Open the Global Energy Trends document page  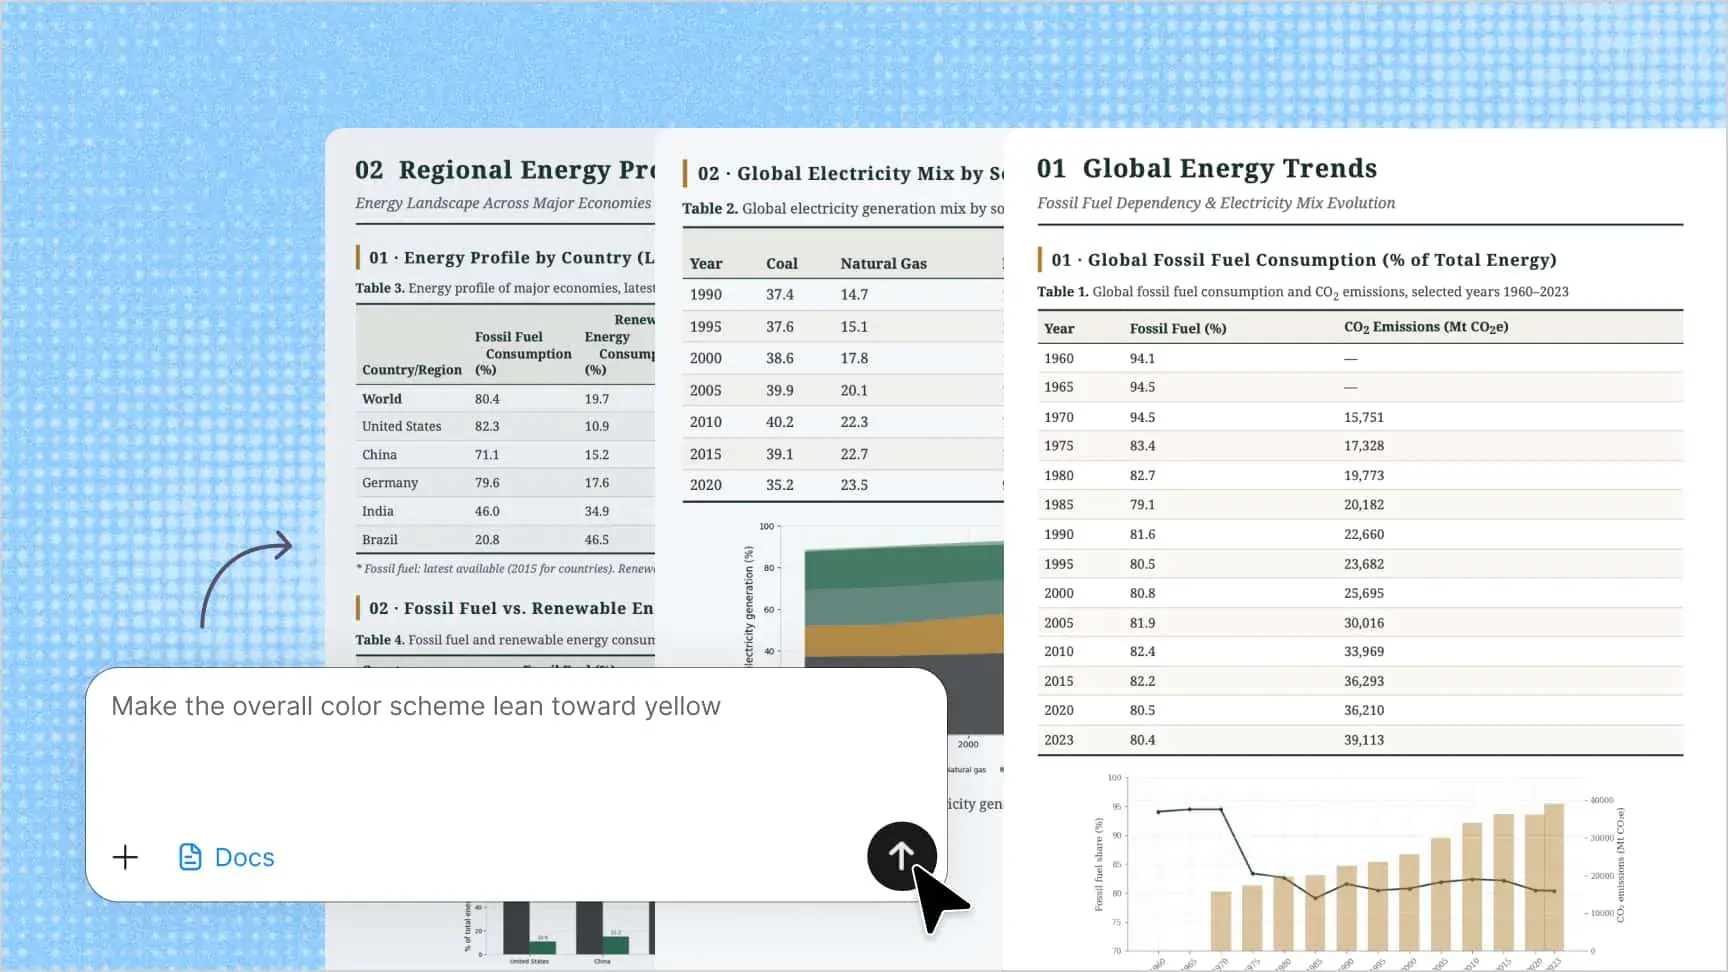(1365, 549)
